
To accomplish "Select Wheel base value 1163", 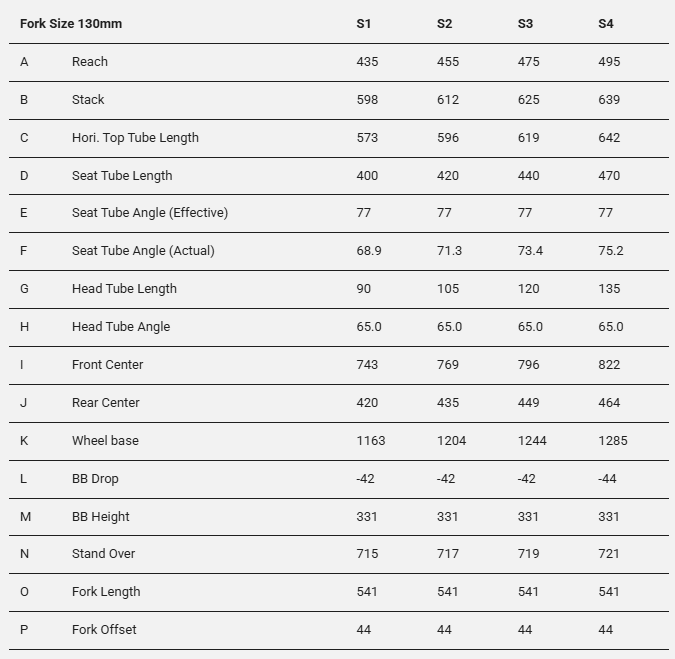I will tap(372, 441).
